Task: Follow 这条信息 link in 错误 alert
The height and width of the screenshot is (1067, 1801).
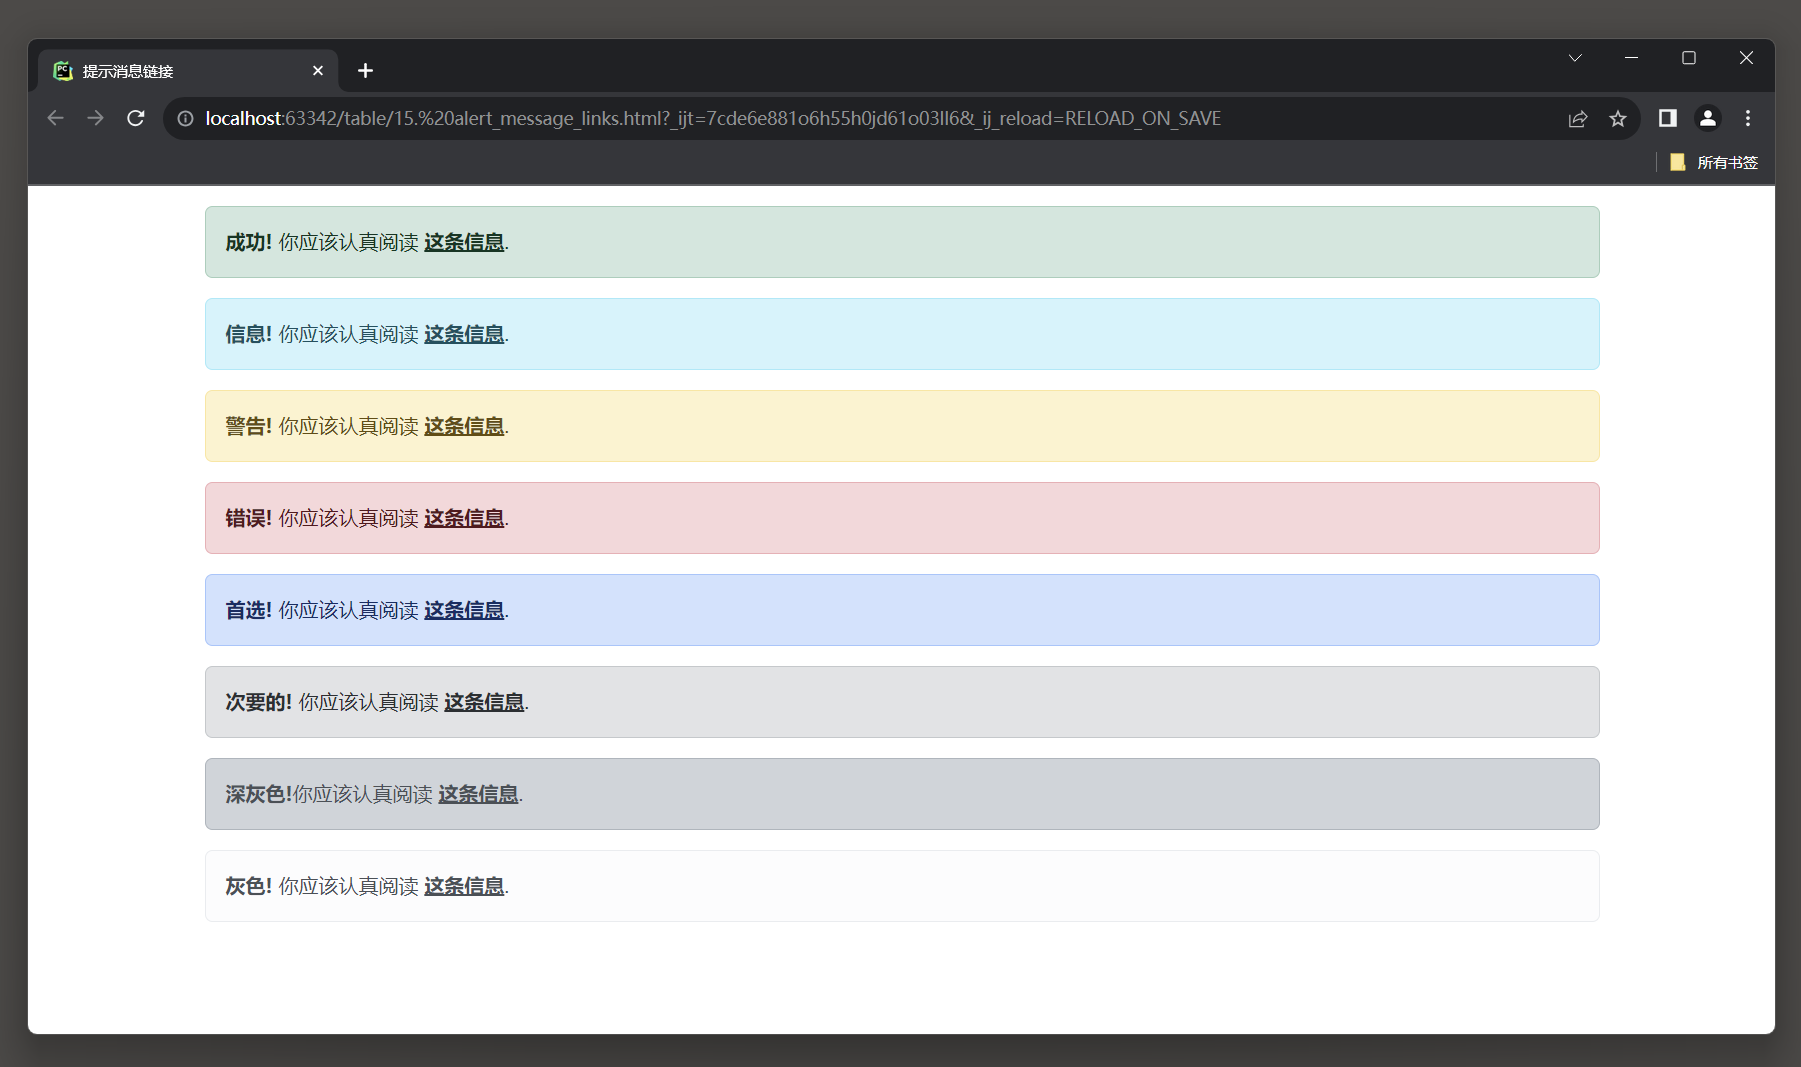Action: (x=464, y=518)
